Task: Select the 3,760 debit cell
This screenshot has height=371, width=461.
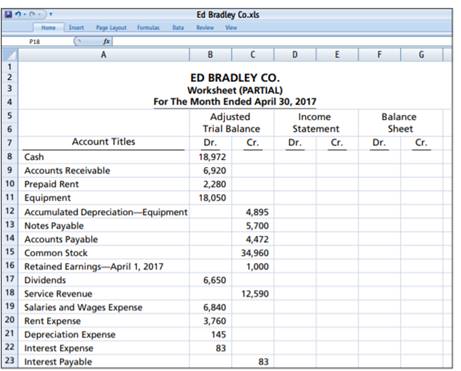Action: tap(210, 321)
